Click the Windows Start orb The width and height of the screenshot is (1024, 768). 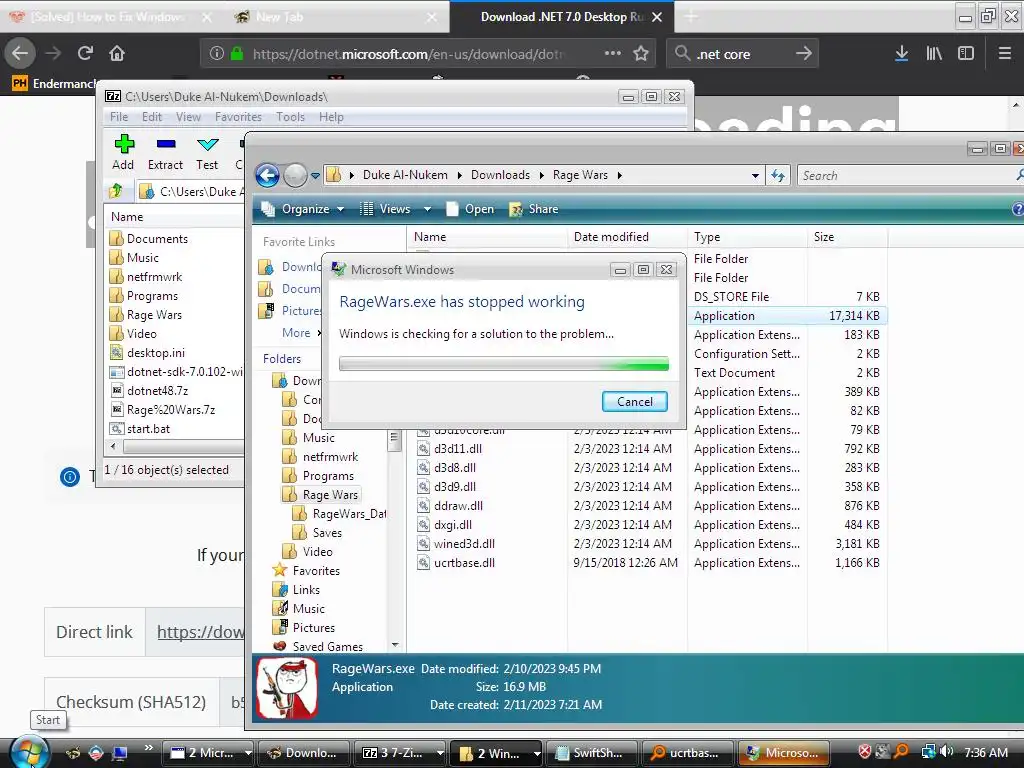pyautogui.click(x=28, y=752)
